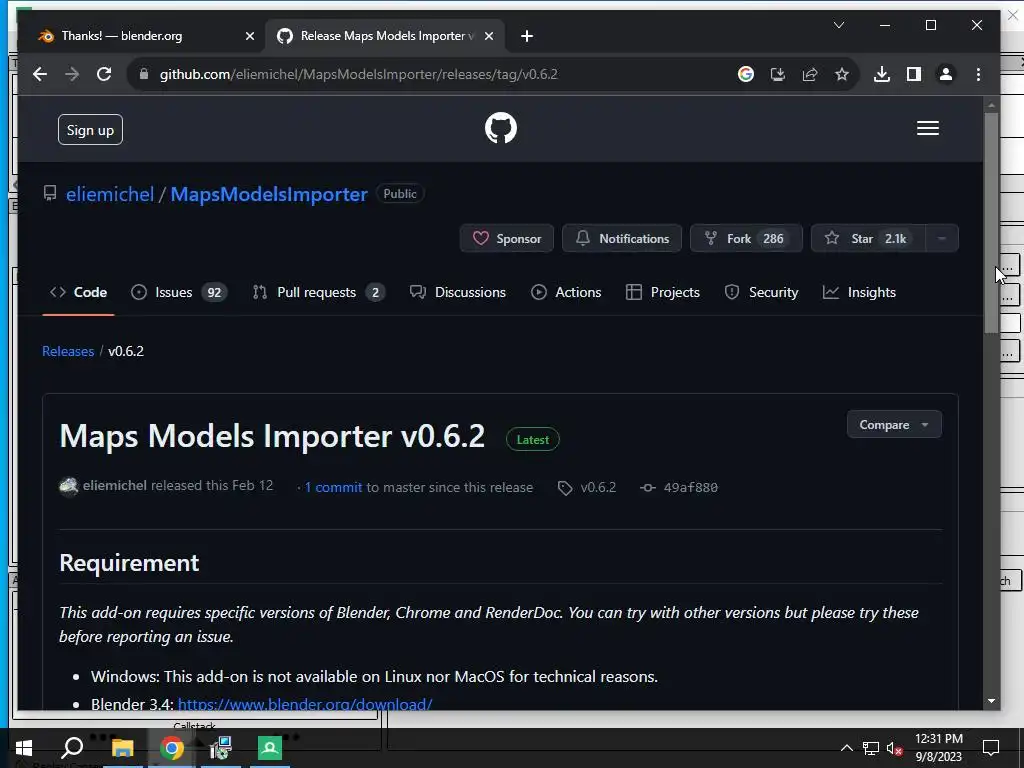1024x768 pixels.
Task: Click the address bar URL
Action: tap(359, 74)
